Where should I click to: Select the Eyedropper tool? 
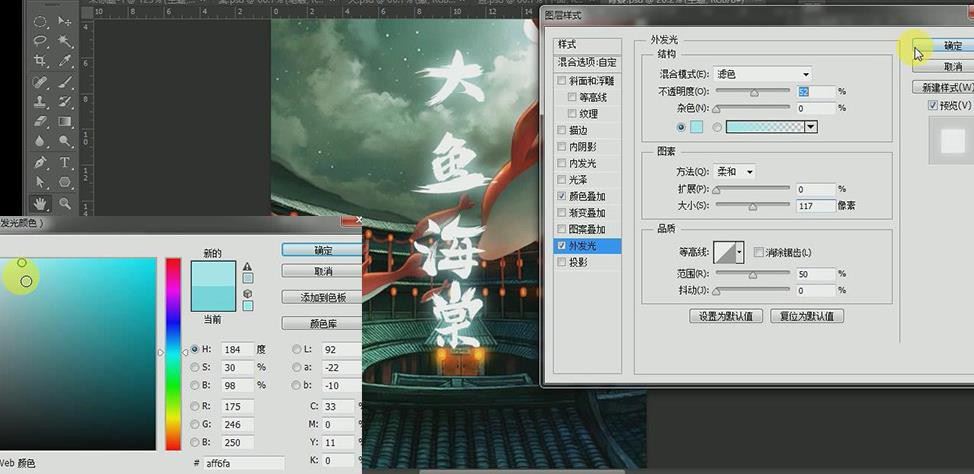point(65,61)
